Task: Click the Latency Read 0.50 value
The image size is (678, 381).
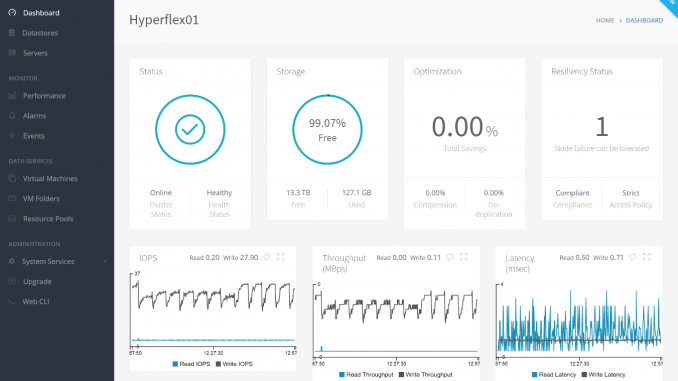Action: 582,257
